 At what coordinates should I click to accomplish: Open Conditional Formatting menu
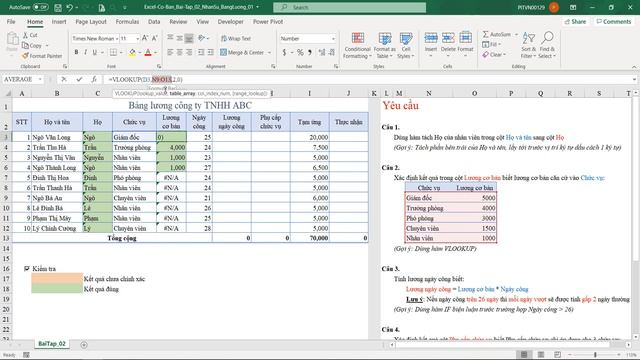[357, 45]
